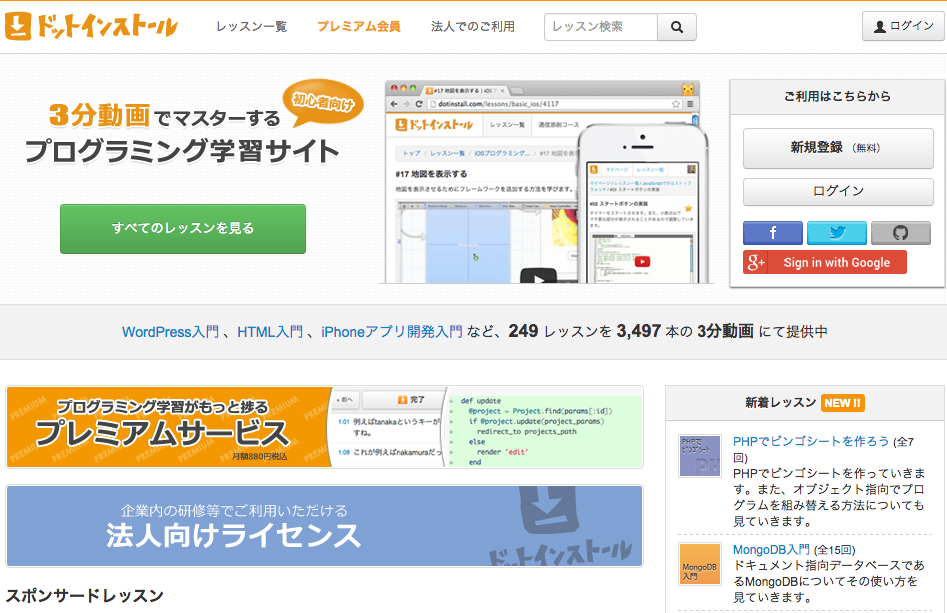Play the video in the hero screenshot
947x613 pixels.
coord(538,278)
